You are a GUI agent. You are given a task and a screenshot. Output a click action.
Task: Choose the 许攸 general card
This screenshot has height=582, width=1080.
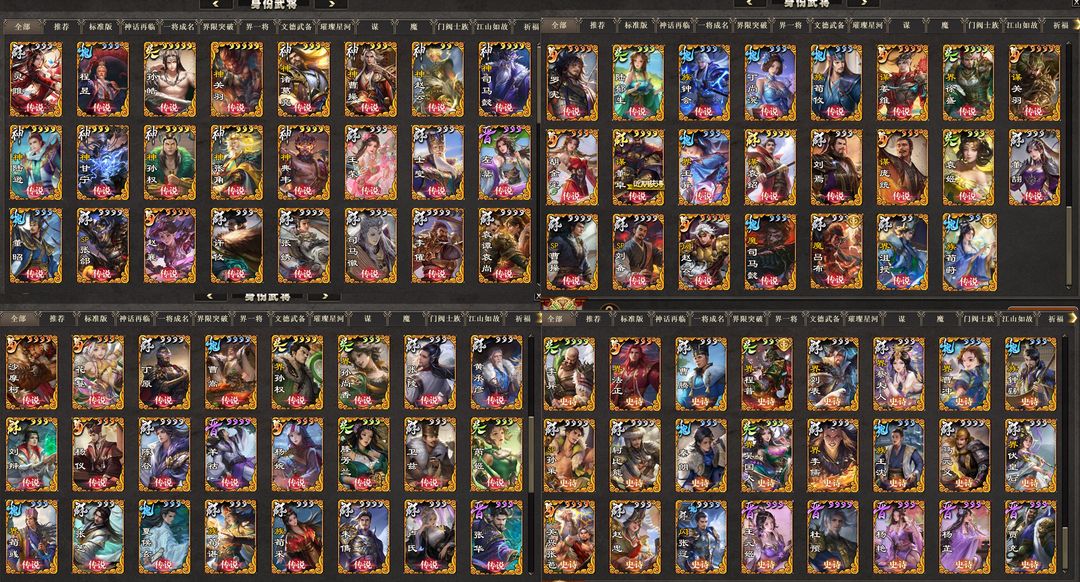coord(236,246)
